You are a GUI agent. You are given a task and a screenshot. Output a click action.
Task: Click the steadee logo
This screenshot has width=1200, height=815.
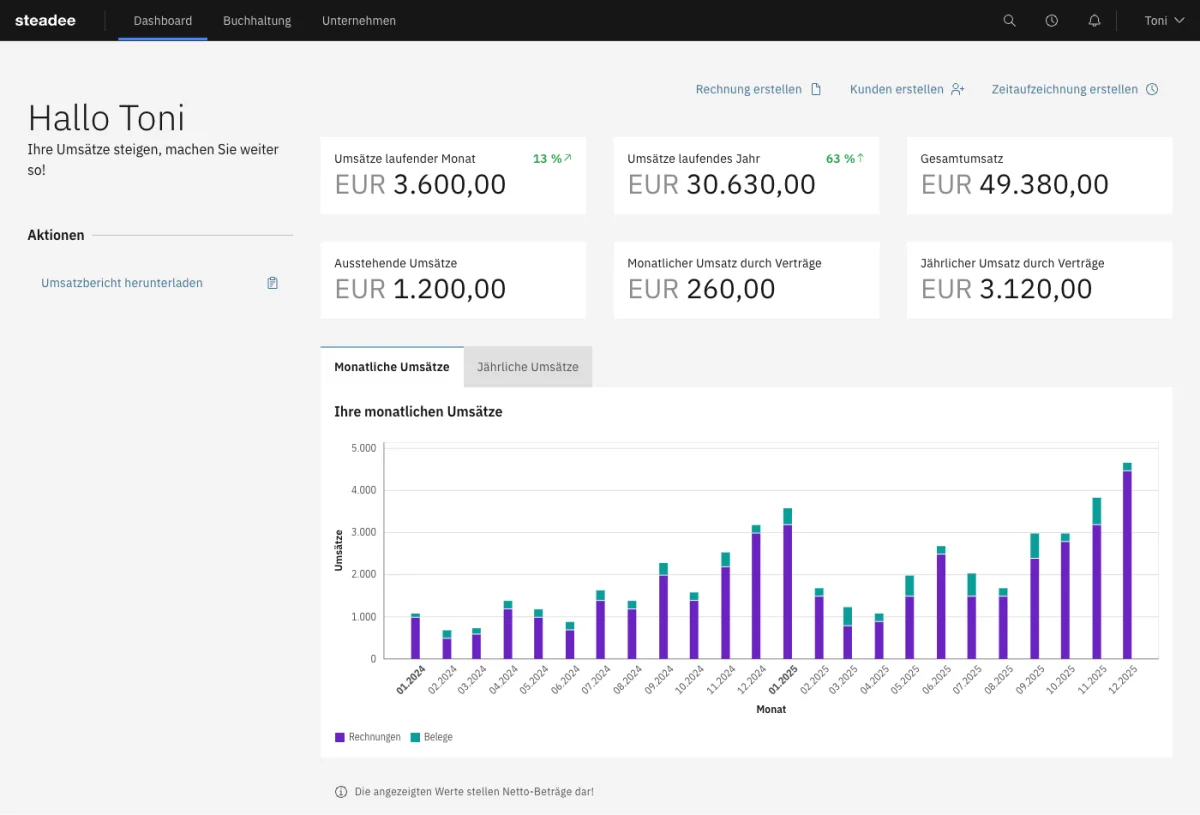click(x=45, y=21)
